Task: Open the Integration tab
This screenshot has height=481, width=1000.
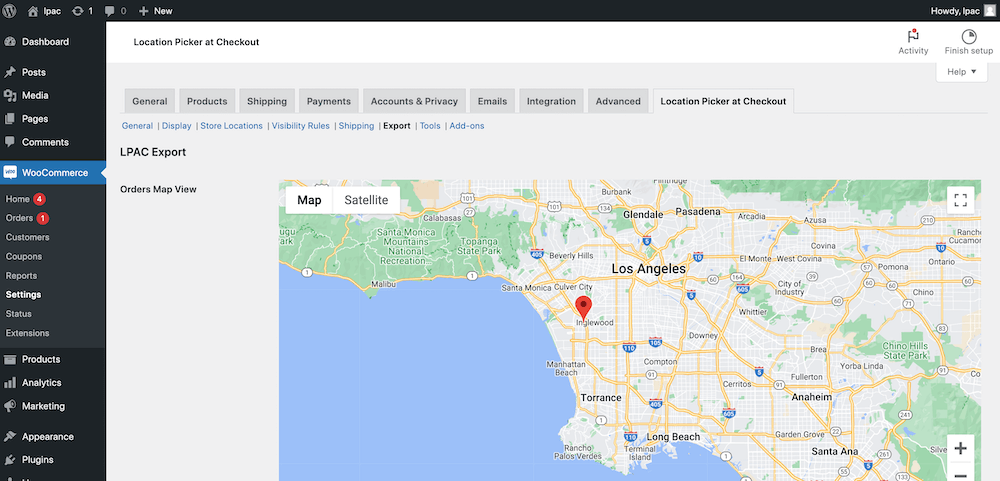Action: click(552, 101)
